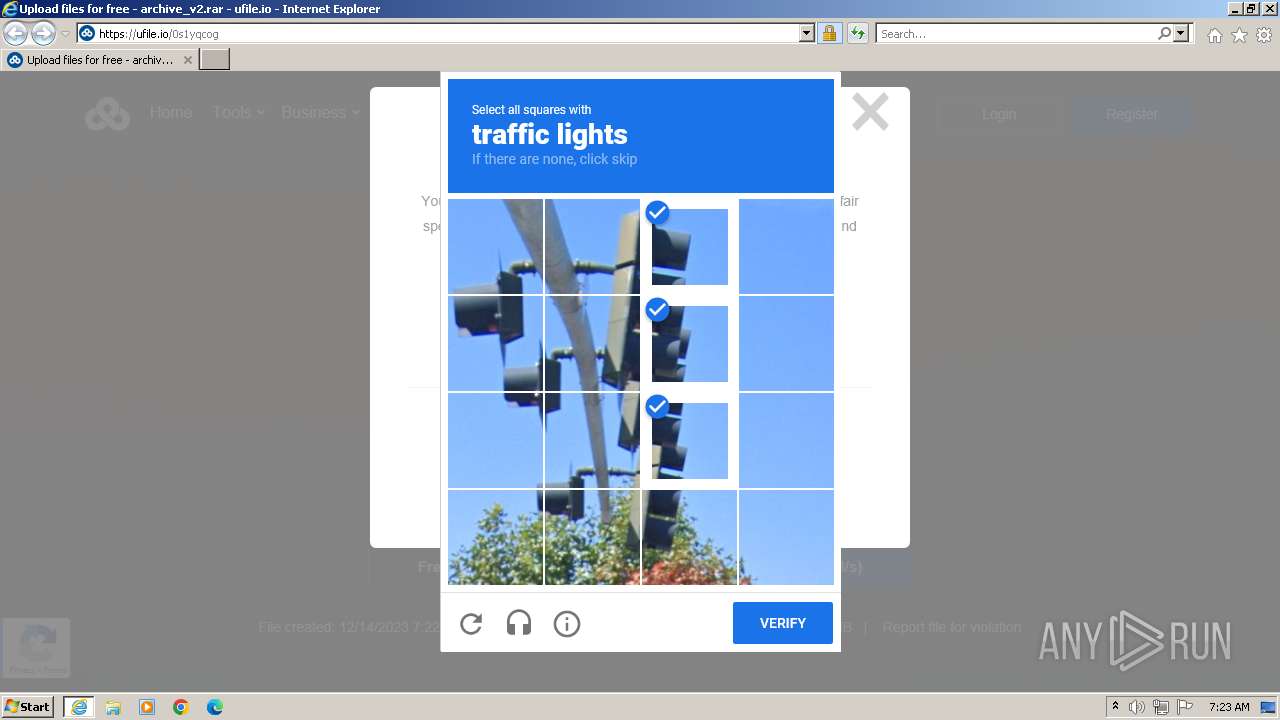Open the Home nav link
The width and height of the screenshot is (1280, 720).
[171, 113]
